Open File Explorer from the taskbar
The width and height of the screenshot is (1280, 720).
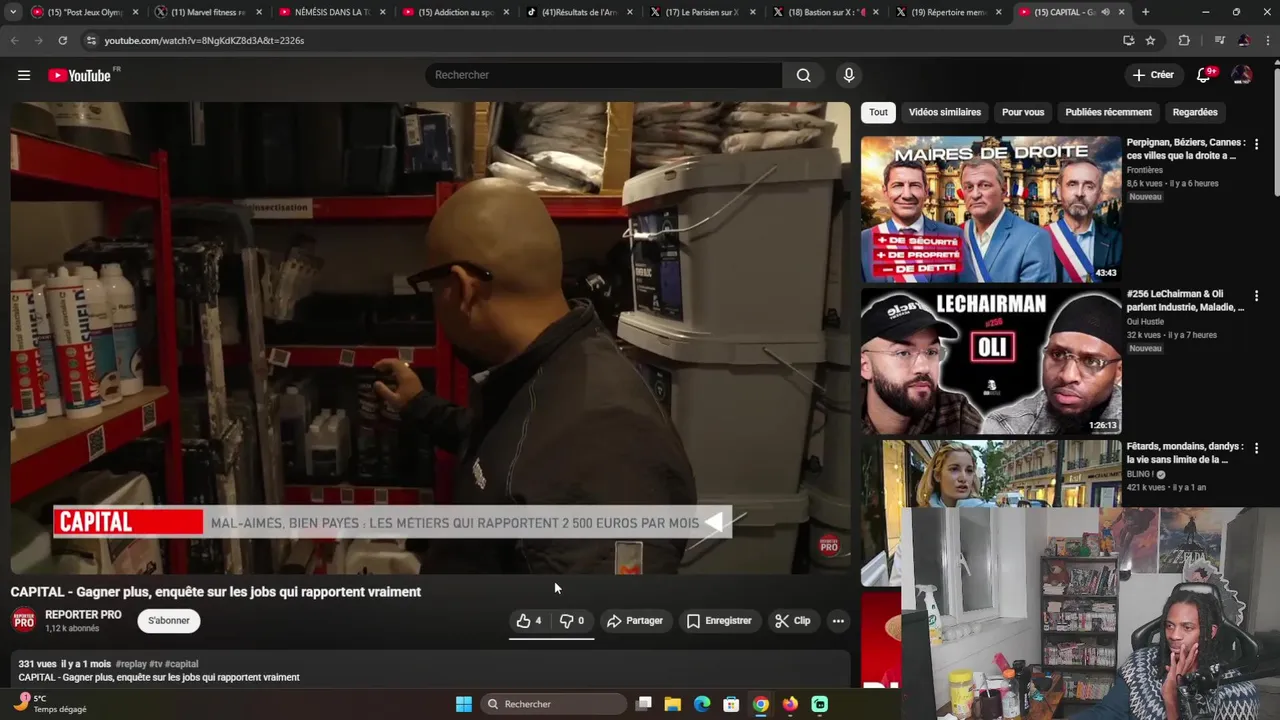pyautogui.click(x=673, y=704)
